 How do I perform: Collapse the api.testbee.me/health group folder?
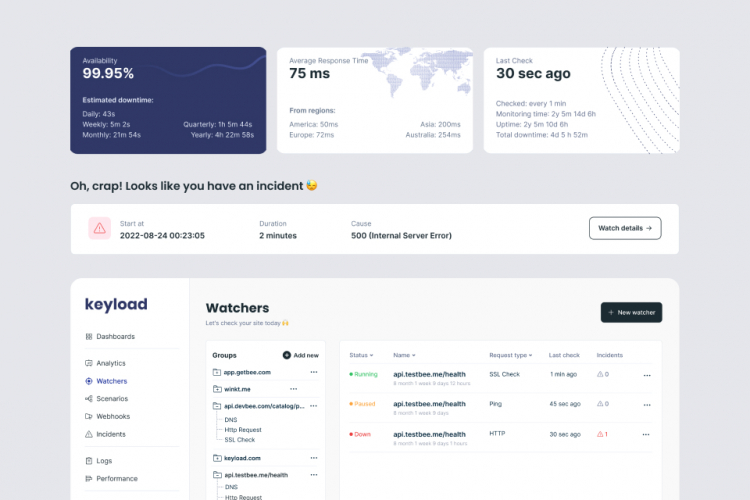[x=217, y=475]
